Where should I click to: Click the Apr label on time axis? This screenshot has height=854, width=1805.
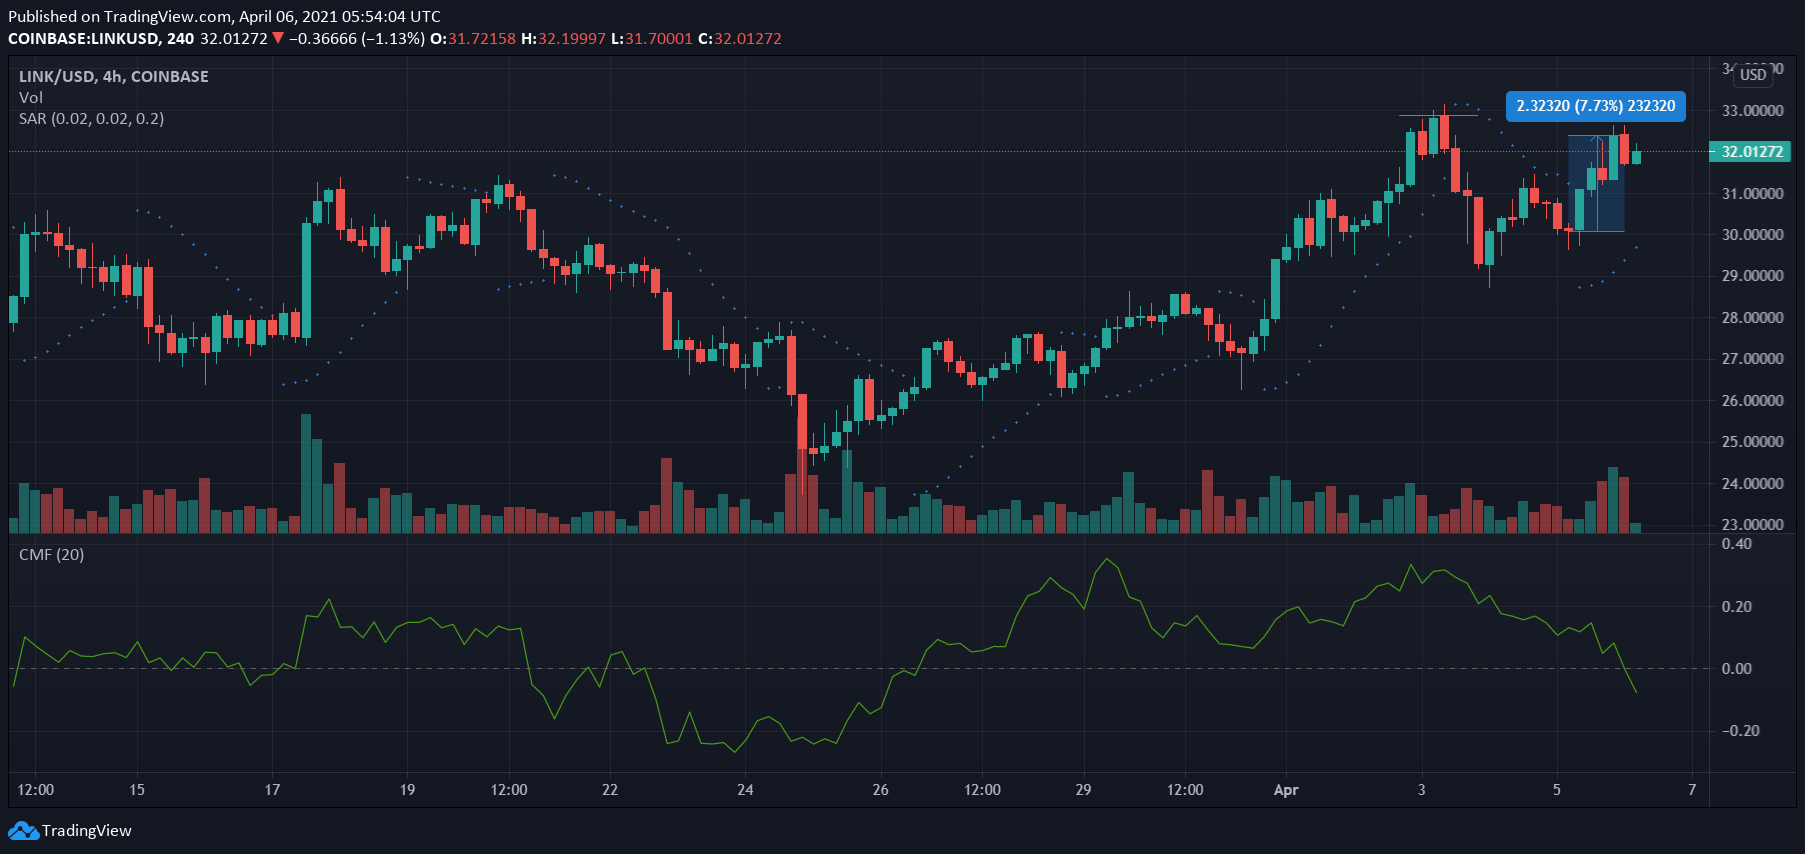pos(1286,790)
